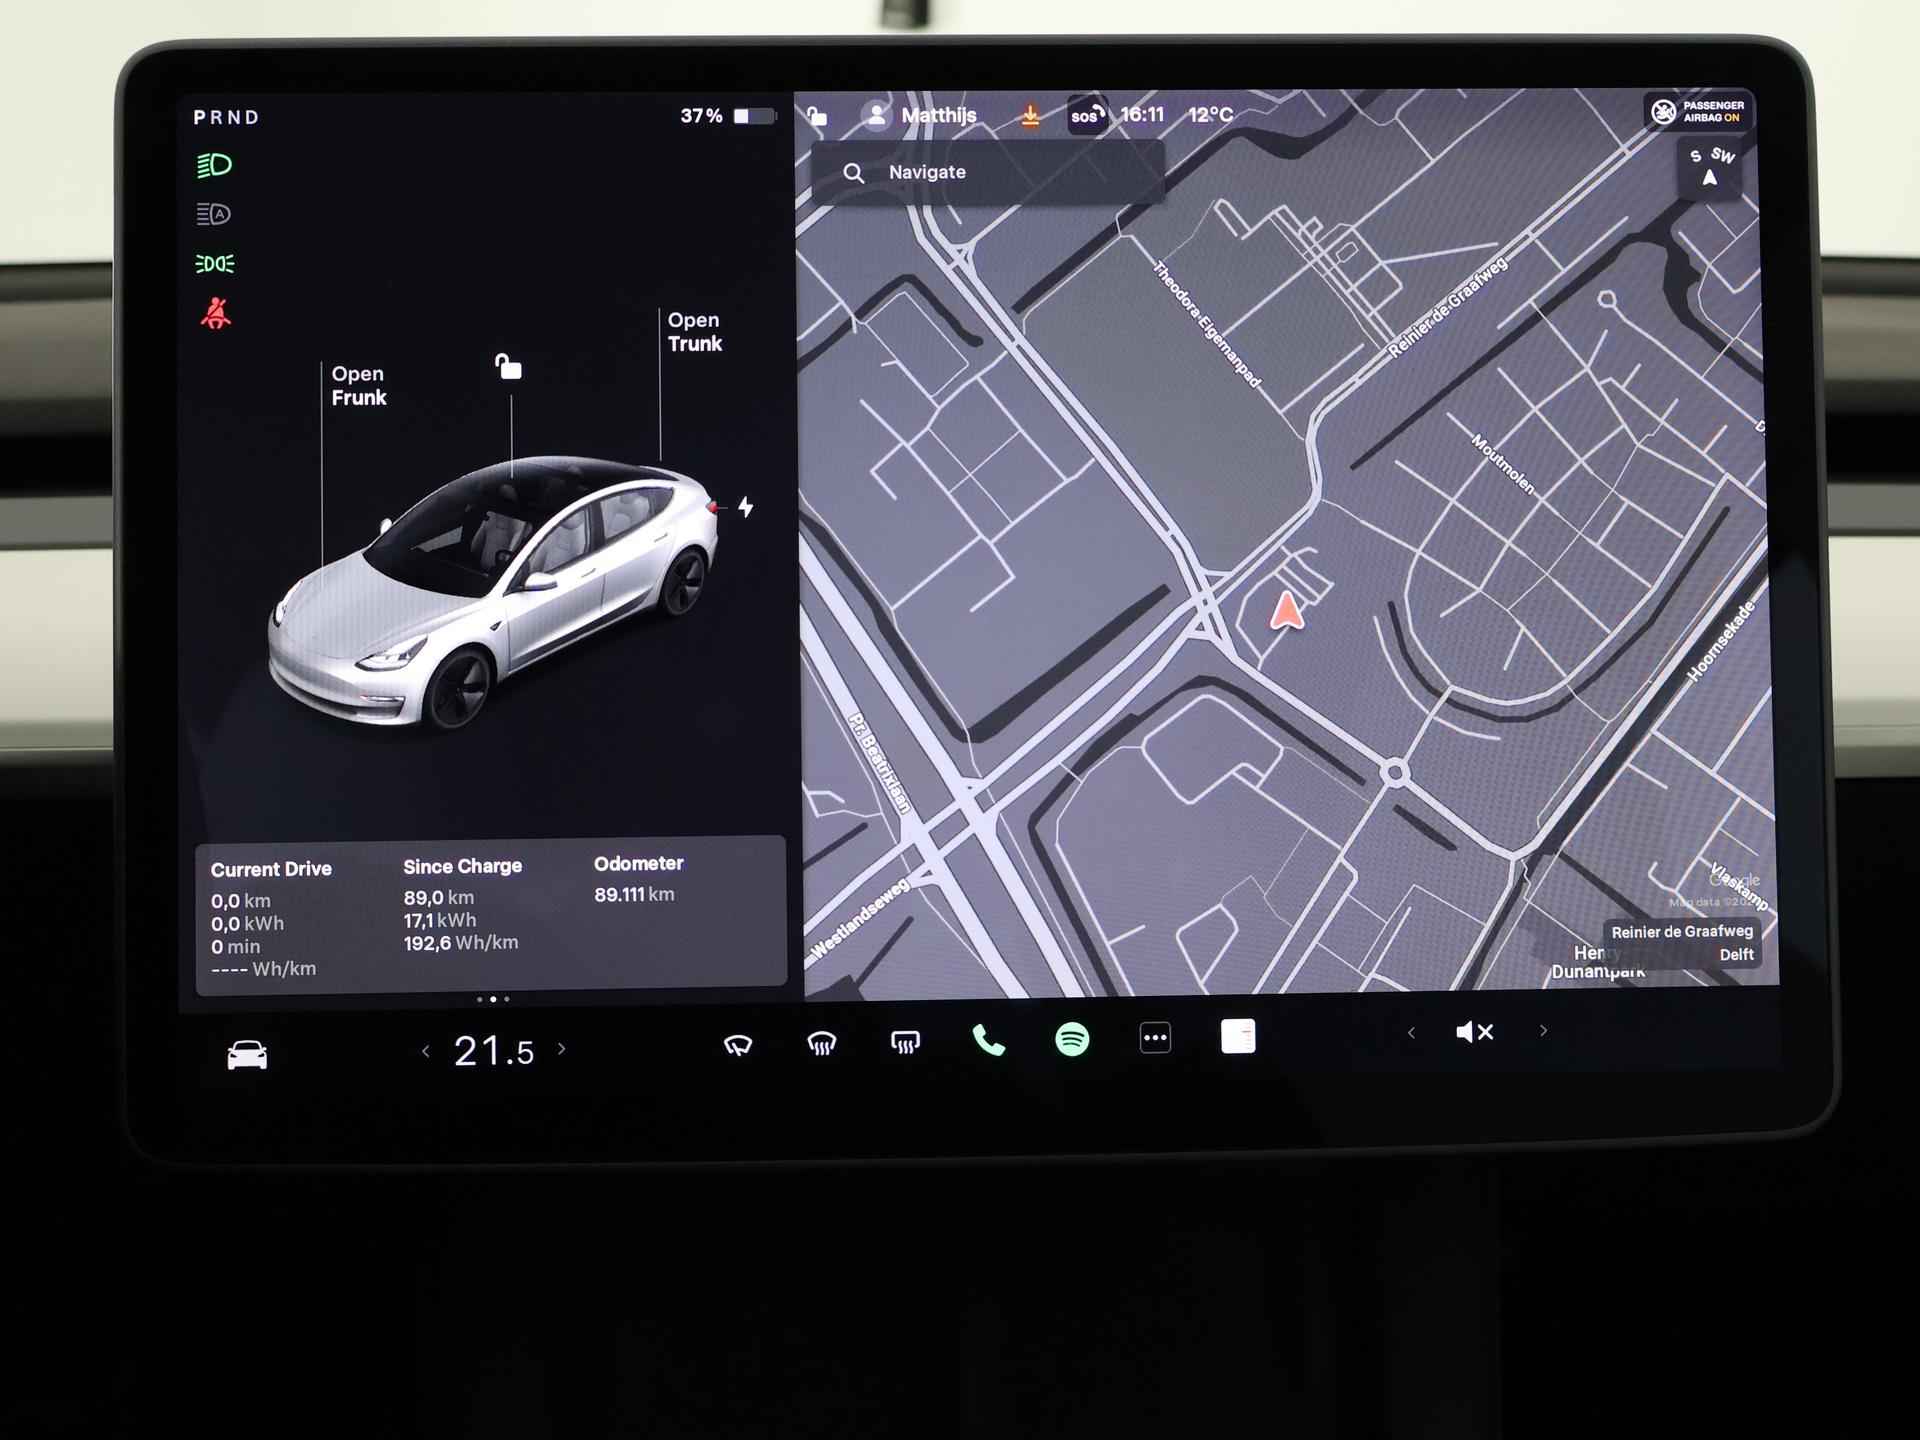
Task: Open the Spotify app
Action: [x=1072, y=1039]
